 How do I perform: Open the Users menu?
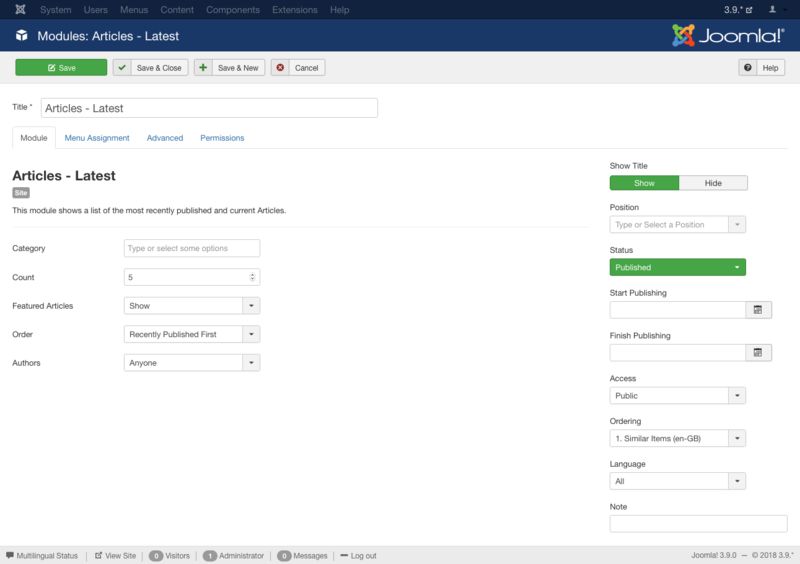pos(95,10)
